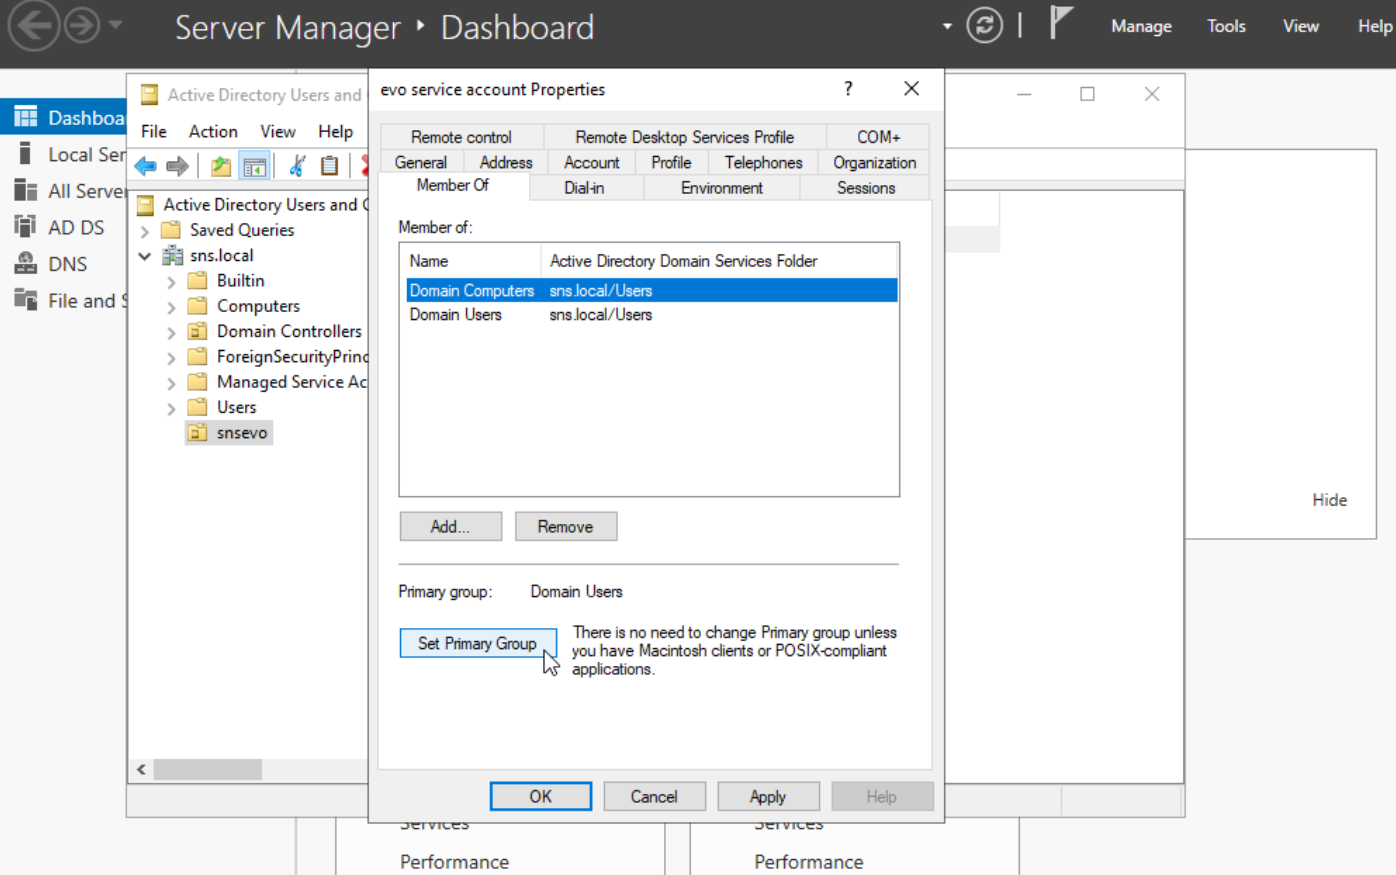The width and height of the screenshot is (1396, 875).
Task: Expand the Builtin container
Action: [171, 282]
